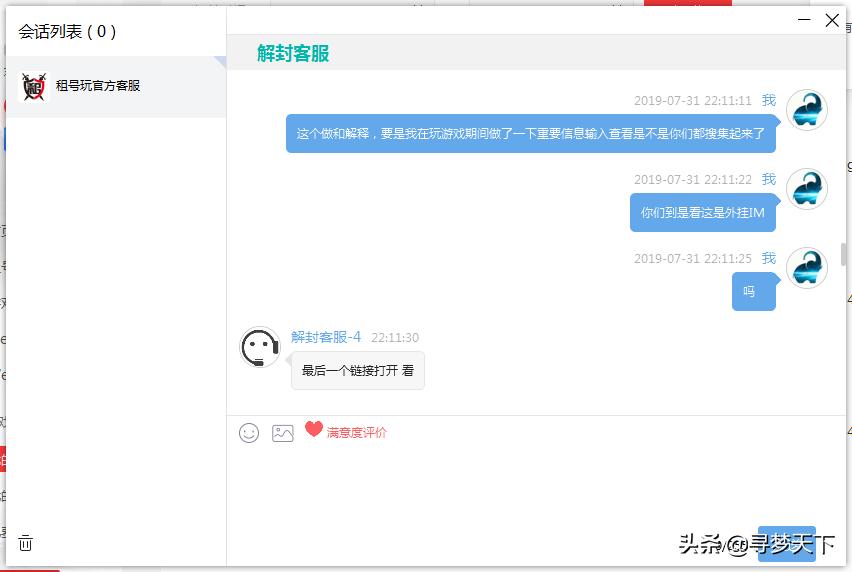Attach an image using picture icon
This screenshot has height=572, width=852.
click(283, 433)
